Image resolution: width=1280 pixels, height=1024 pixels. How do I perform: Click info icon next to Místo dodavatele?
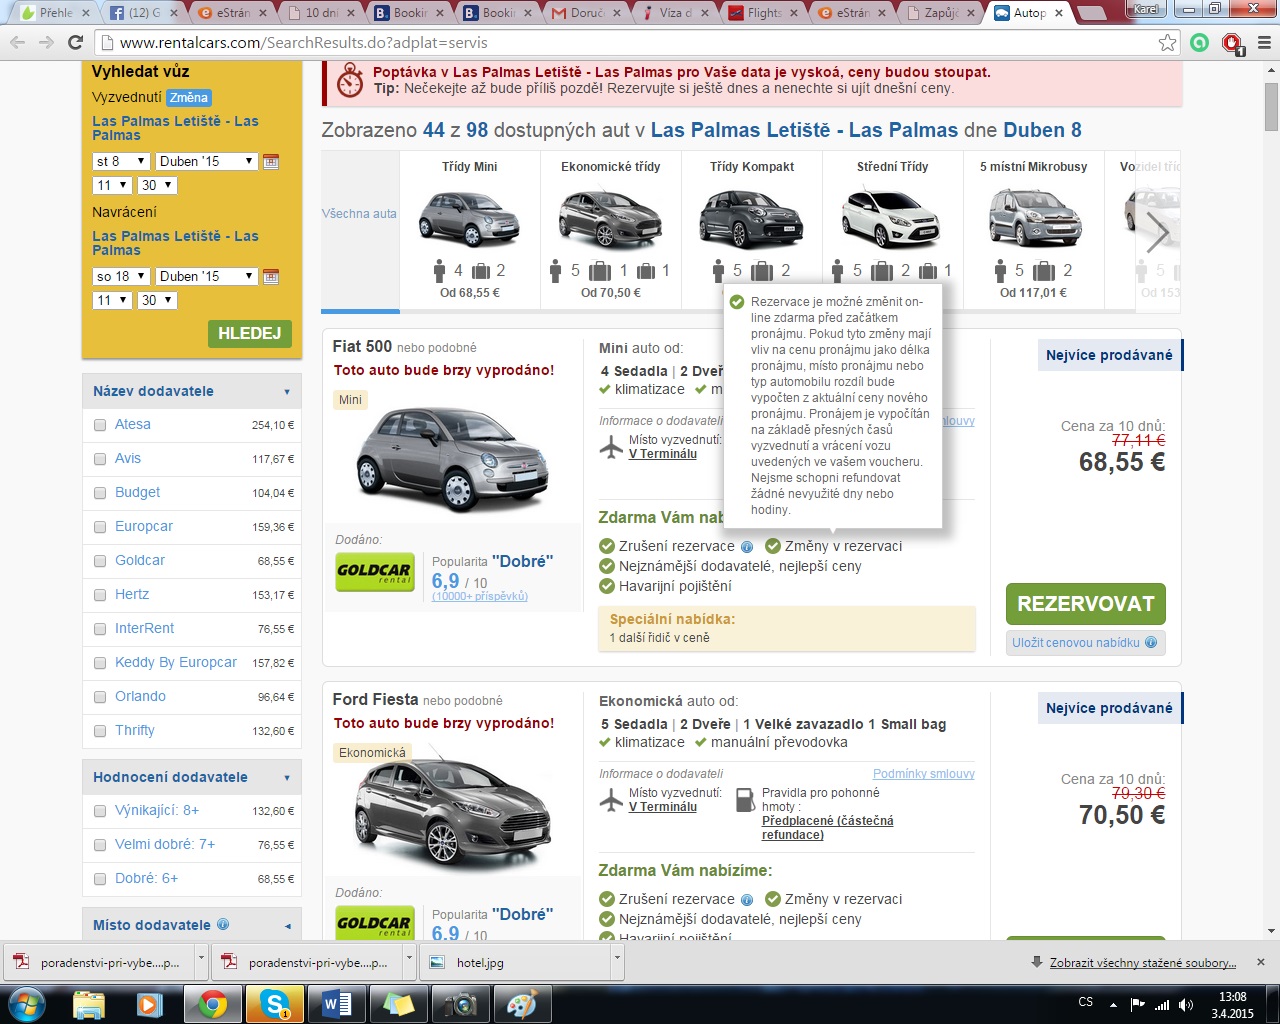pyautogui.click(x=223, y=925)
